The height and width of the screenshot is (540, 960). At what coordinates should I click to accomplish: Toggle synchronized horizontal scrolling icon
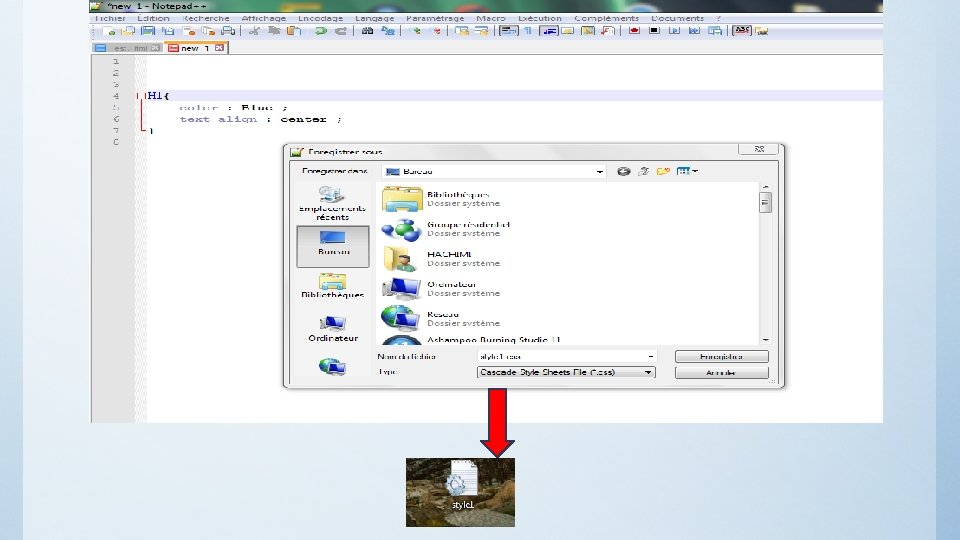click(482, 31)
